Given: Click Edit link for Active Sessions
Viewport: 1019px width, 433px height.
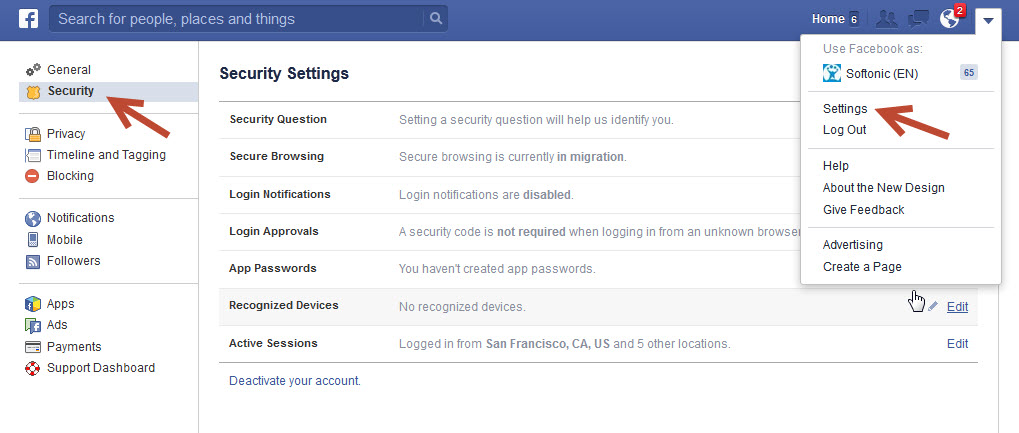Looking at the screenshot, I should [x=957, y=344].
